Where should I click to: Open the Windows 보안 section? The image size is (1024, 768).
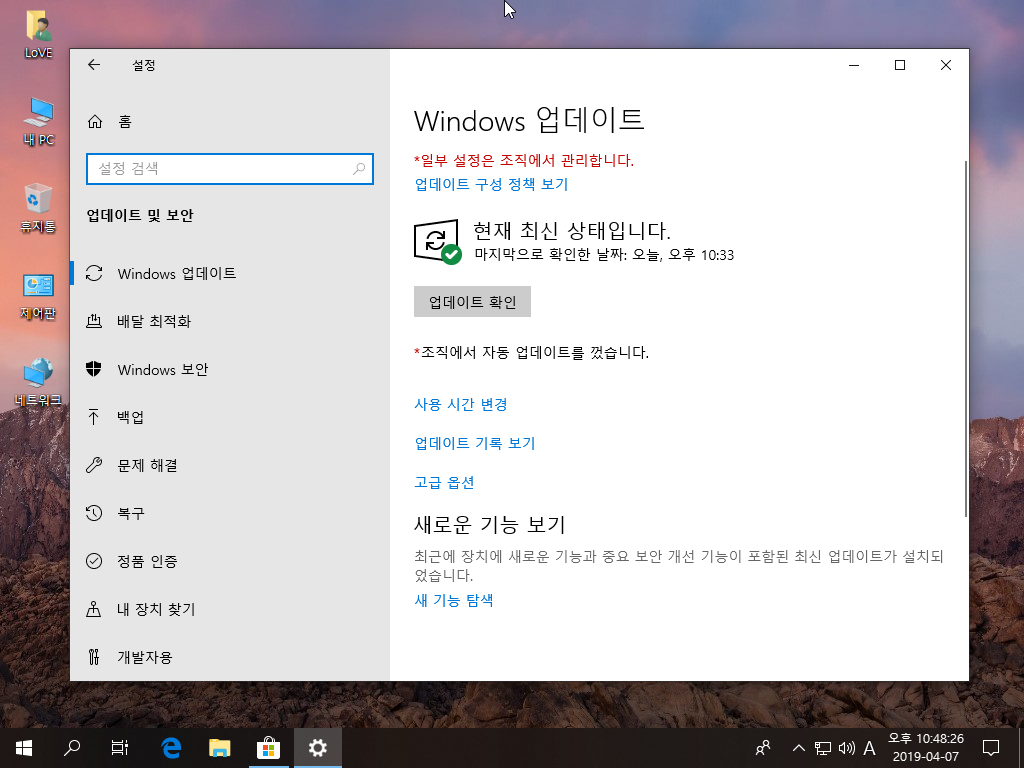click(230, 369)
